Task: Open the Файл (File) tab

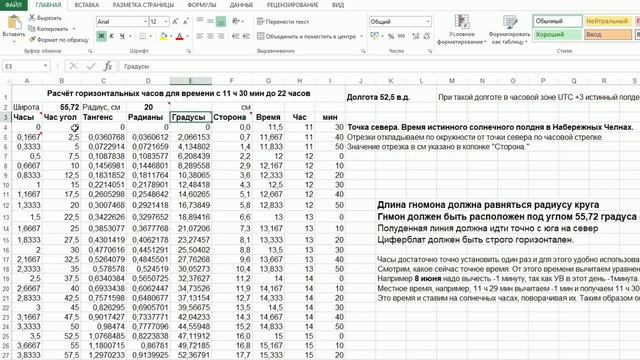Action: tap(13, 5)
